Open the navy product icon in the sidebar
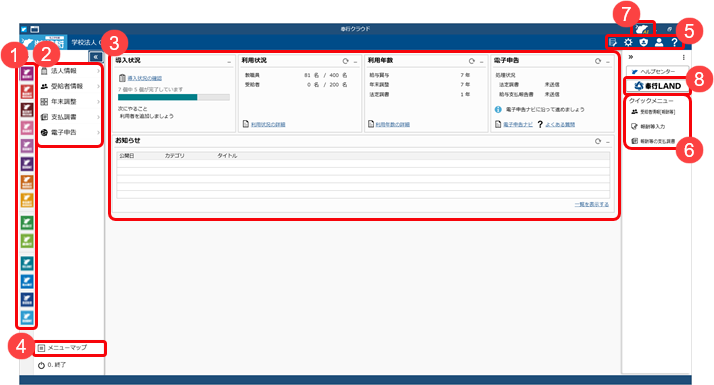The image size is (714, 385). 27,299
